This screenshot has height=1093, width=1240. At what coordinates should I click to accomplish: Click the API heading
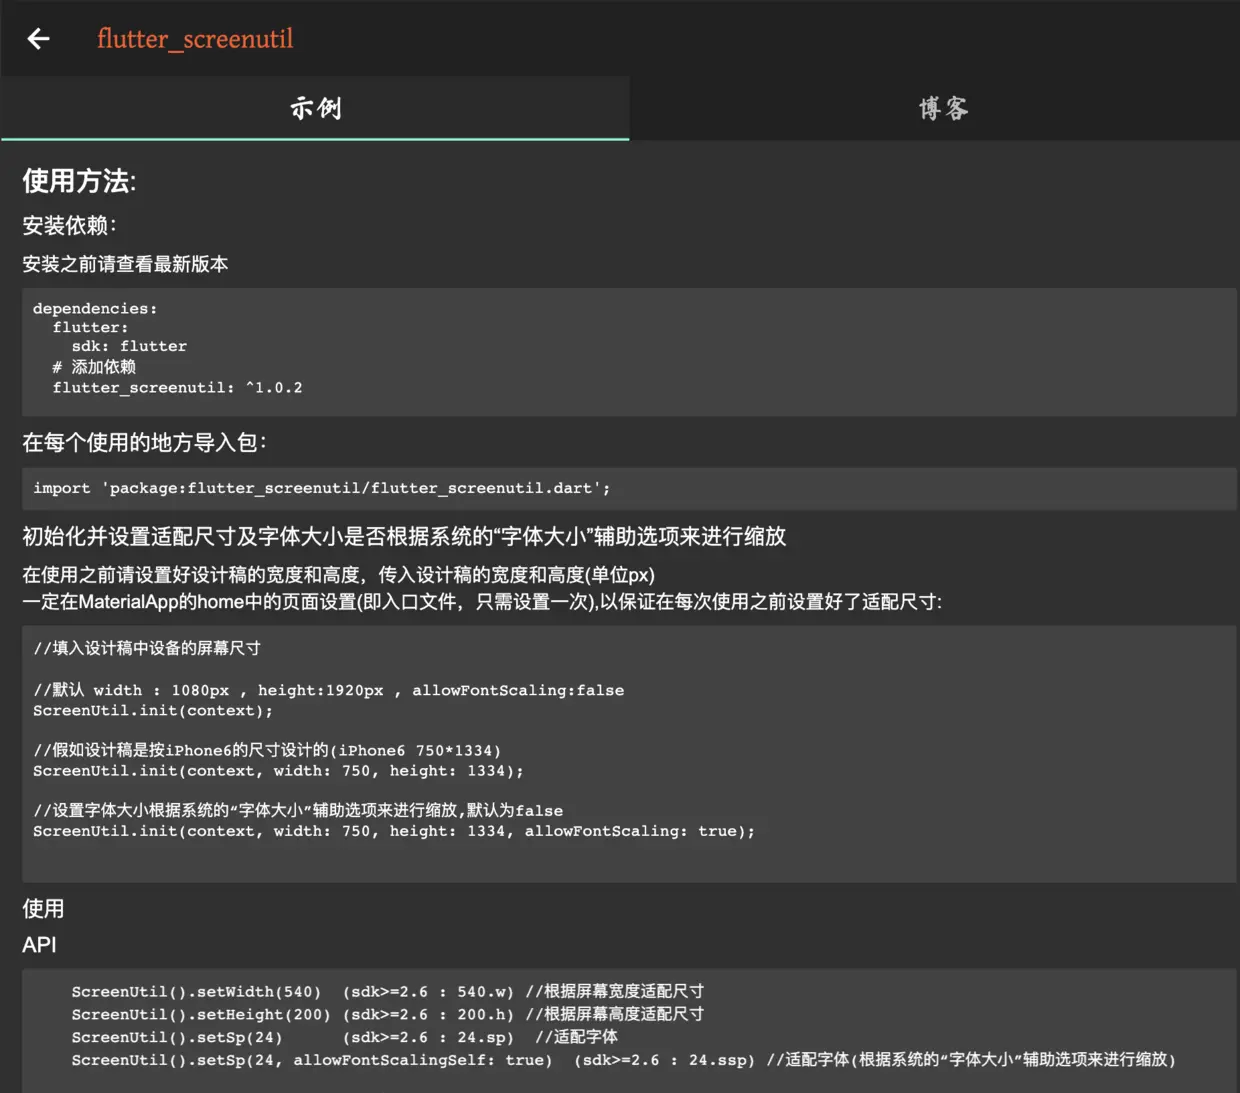39,945
